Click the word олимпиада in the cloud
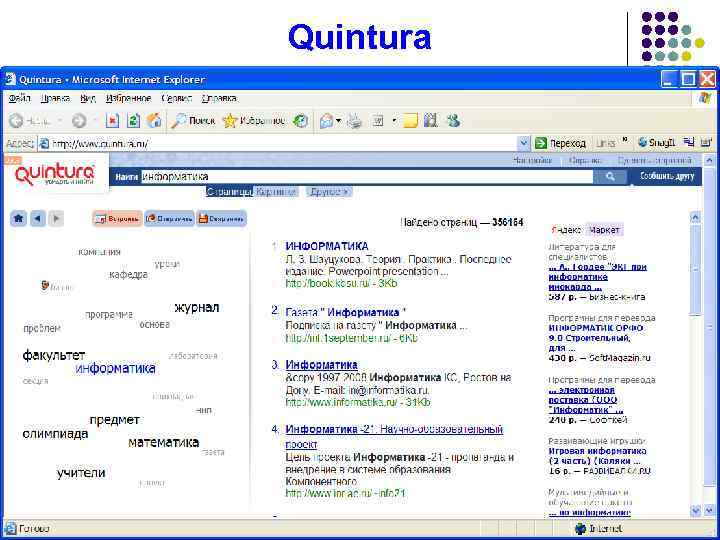The width and height of the screenshot is (720, 540). click(55, 433)
